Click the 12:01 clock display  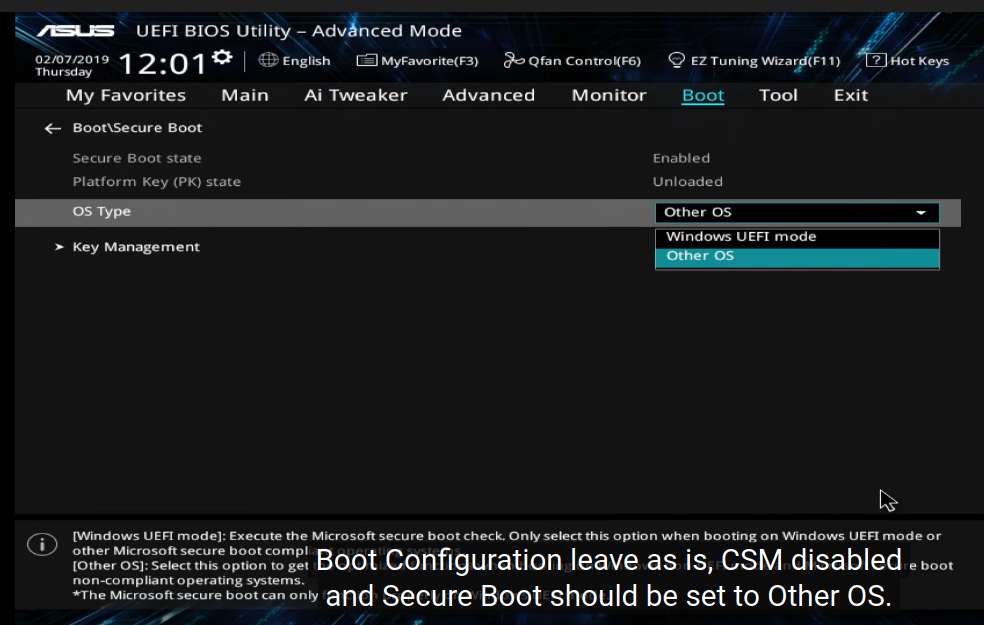(x=163, y=63)
